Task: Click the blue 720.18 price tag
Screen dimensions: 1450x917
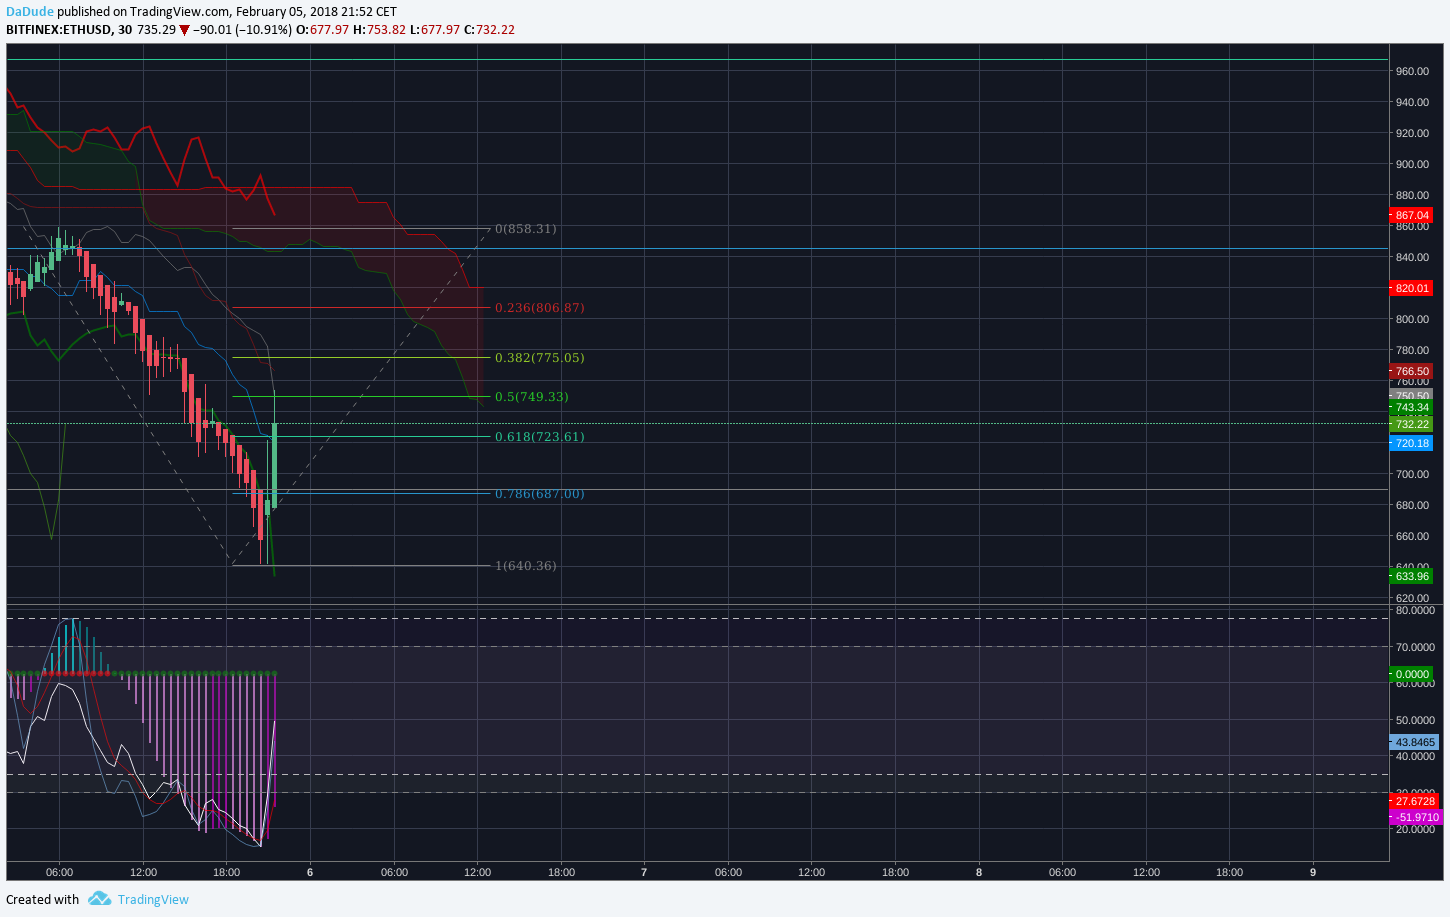Action: coord(1412,443)
